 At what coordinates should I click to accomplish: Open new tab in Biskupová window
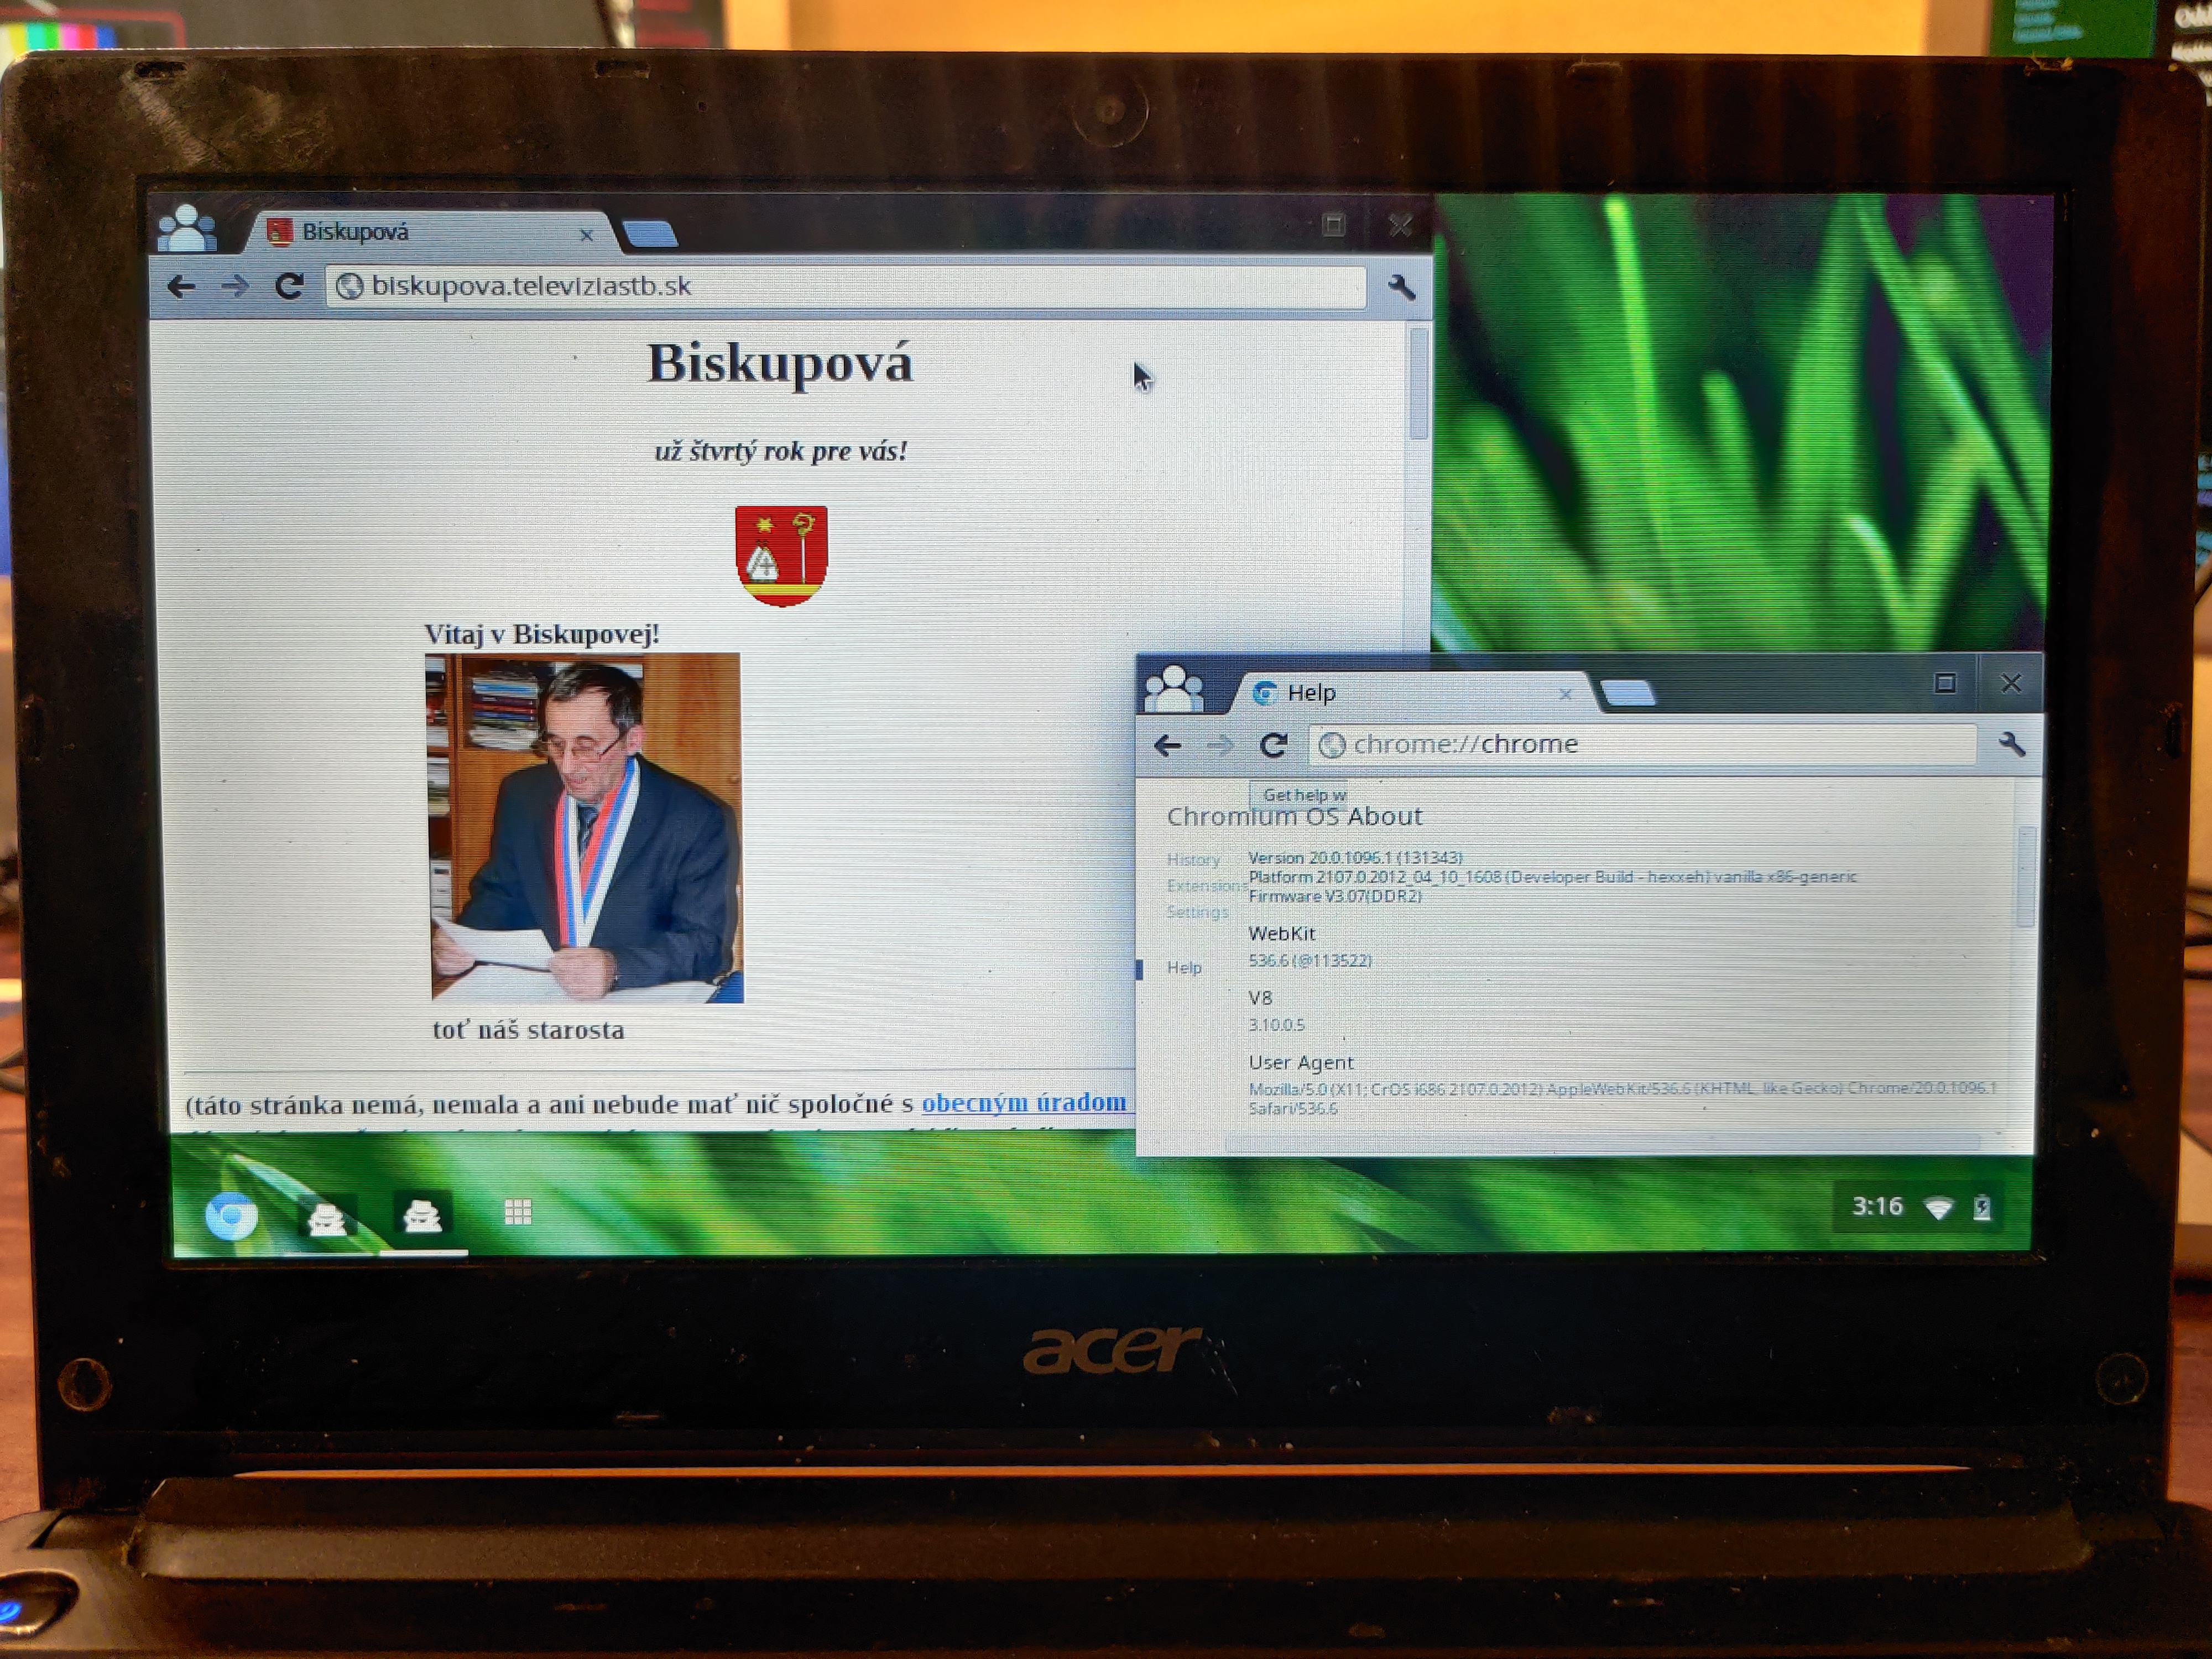pyautogui.click(x=650, y=235)
